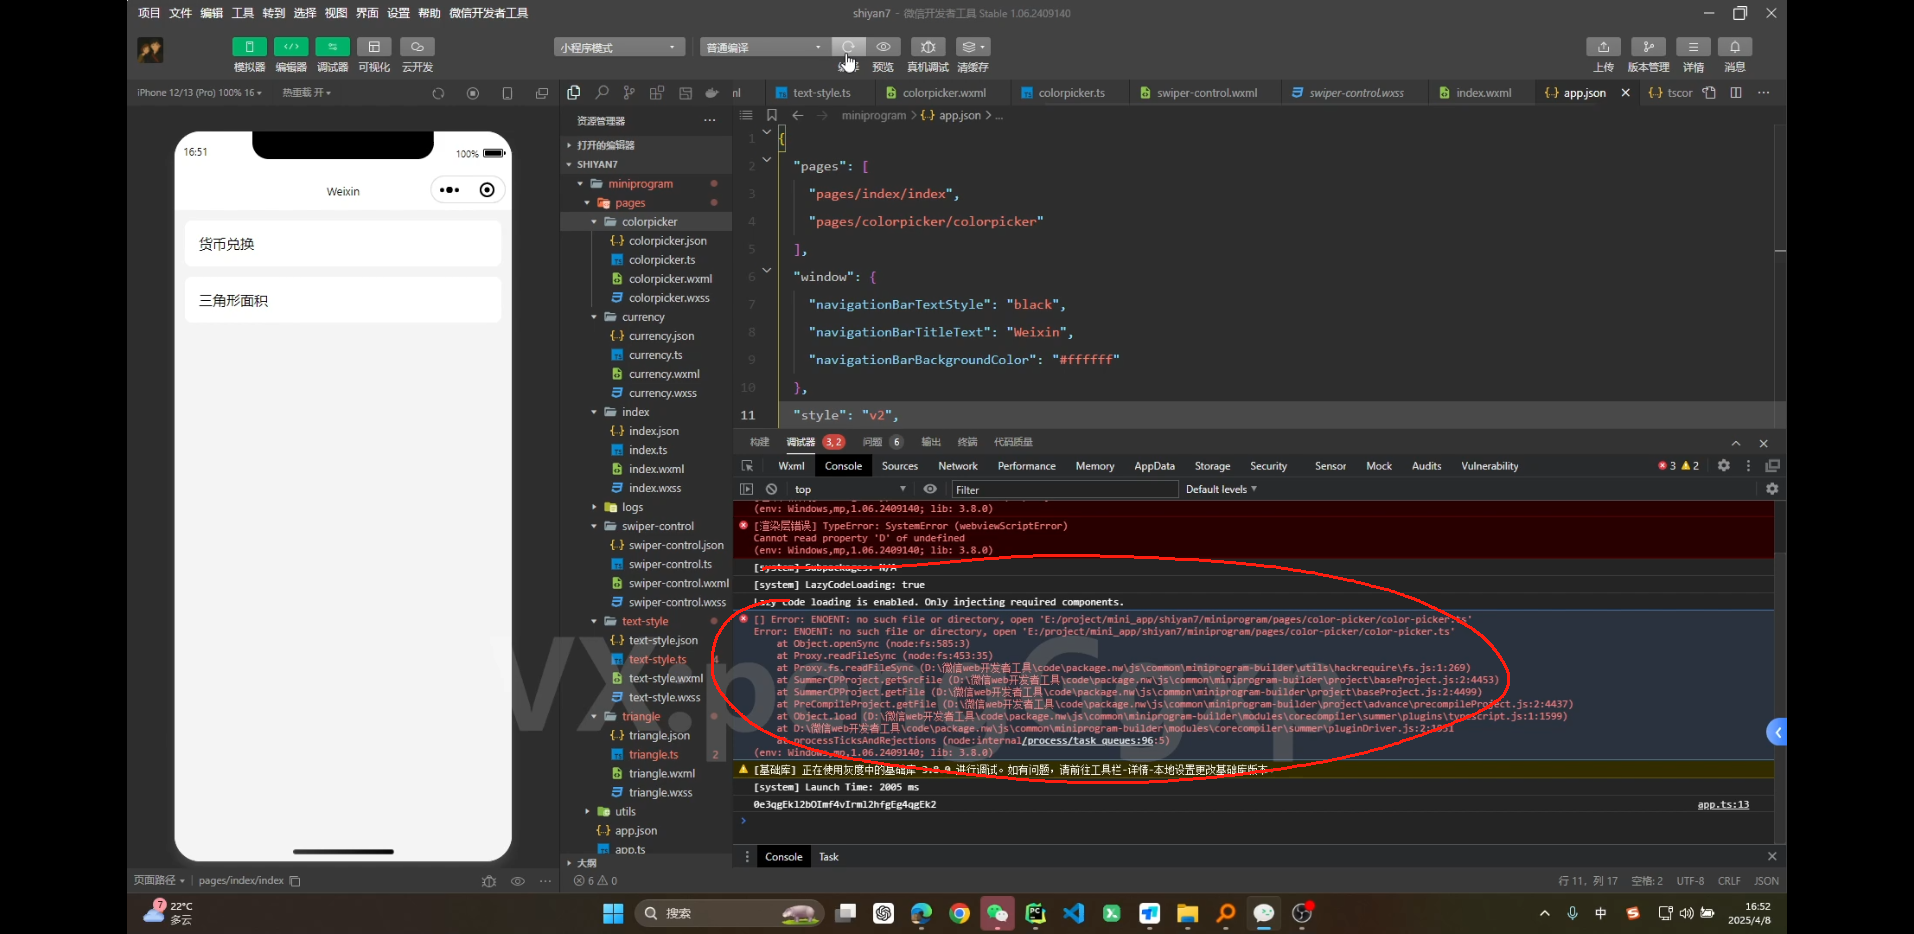This screenshot has width=1914, height=934.
Task: Tap 三角形面积 in the simulator
Action: [x=343, y=300]
